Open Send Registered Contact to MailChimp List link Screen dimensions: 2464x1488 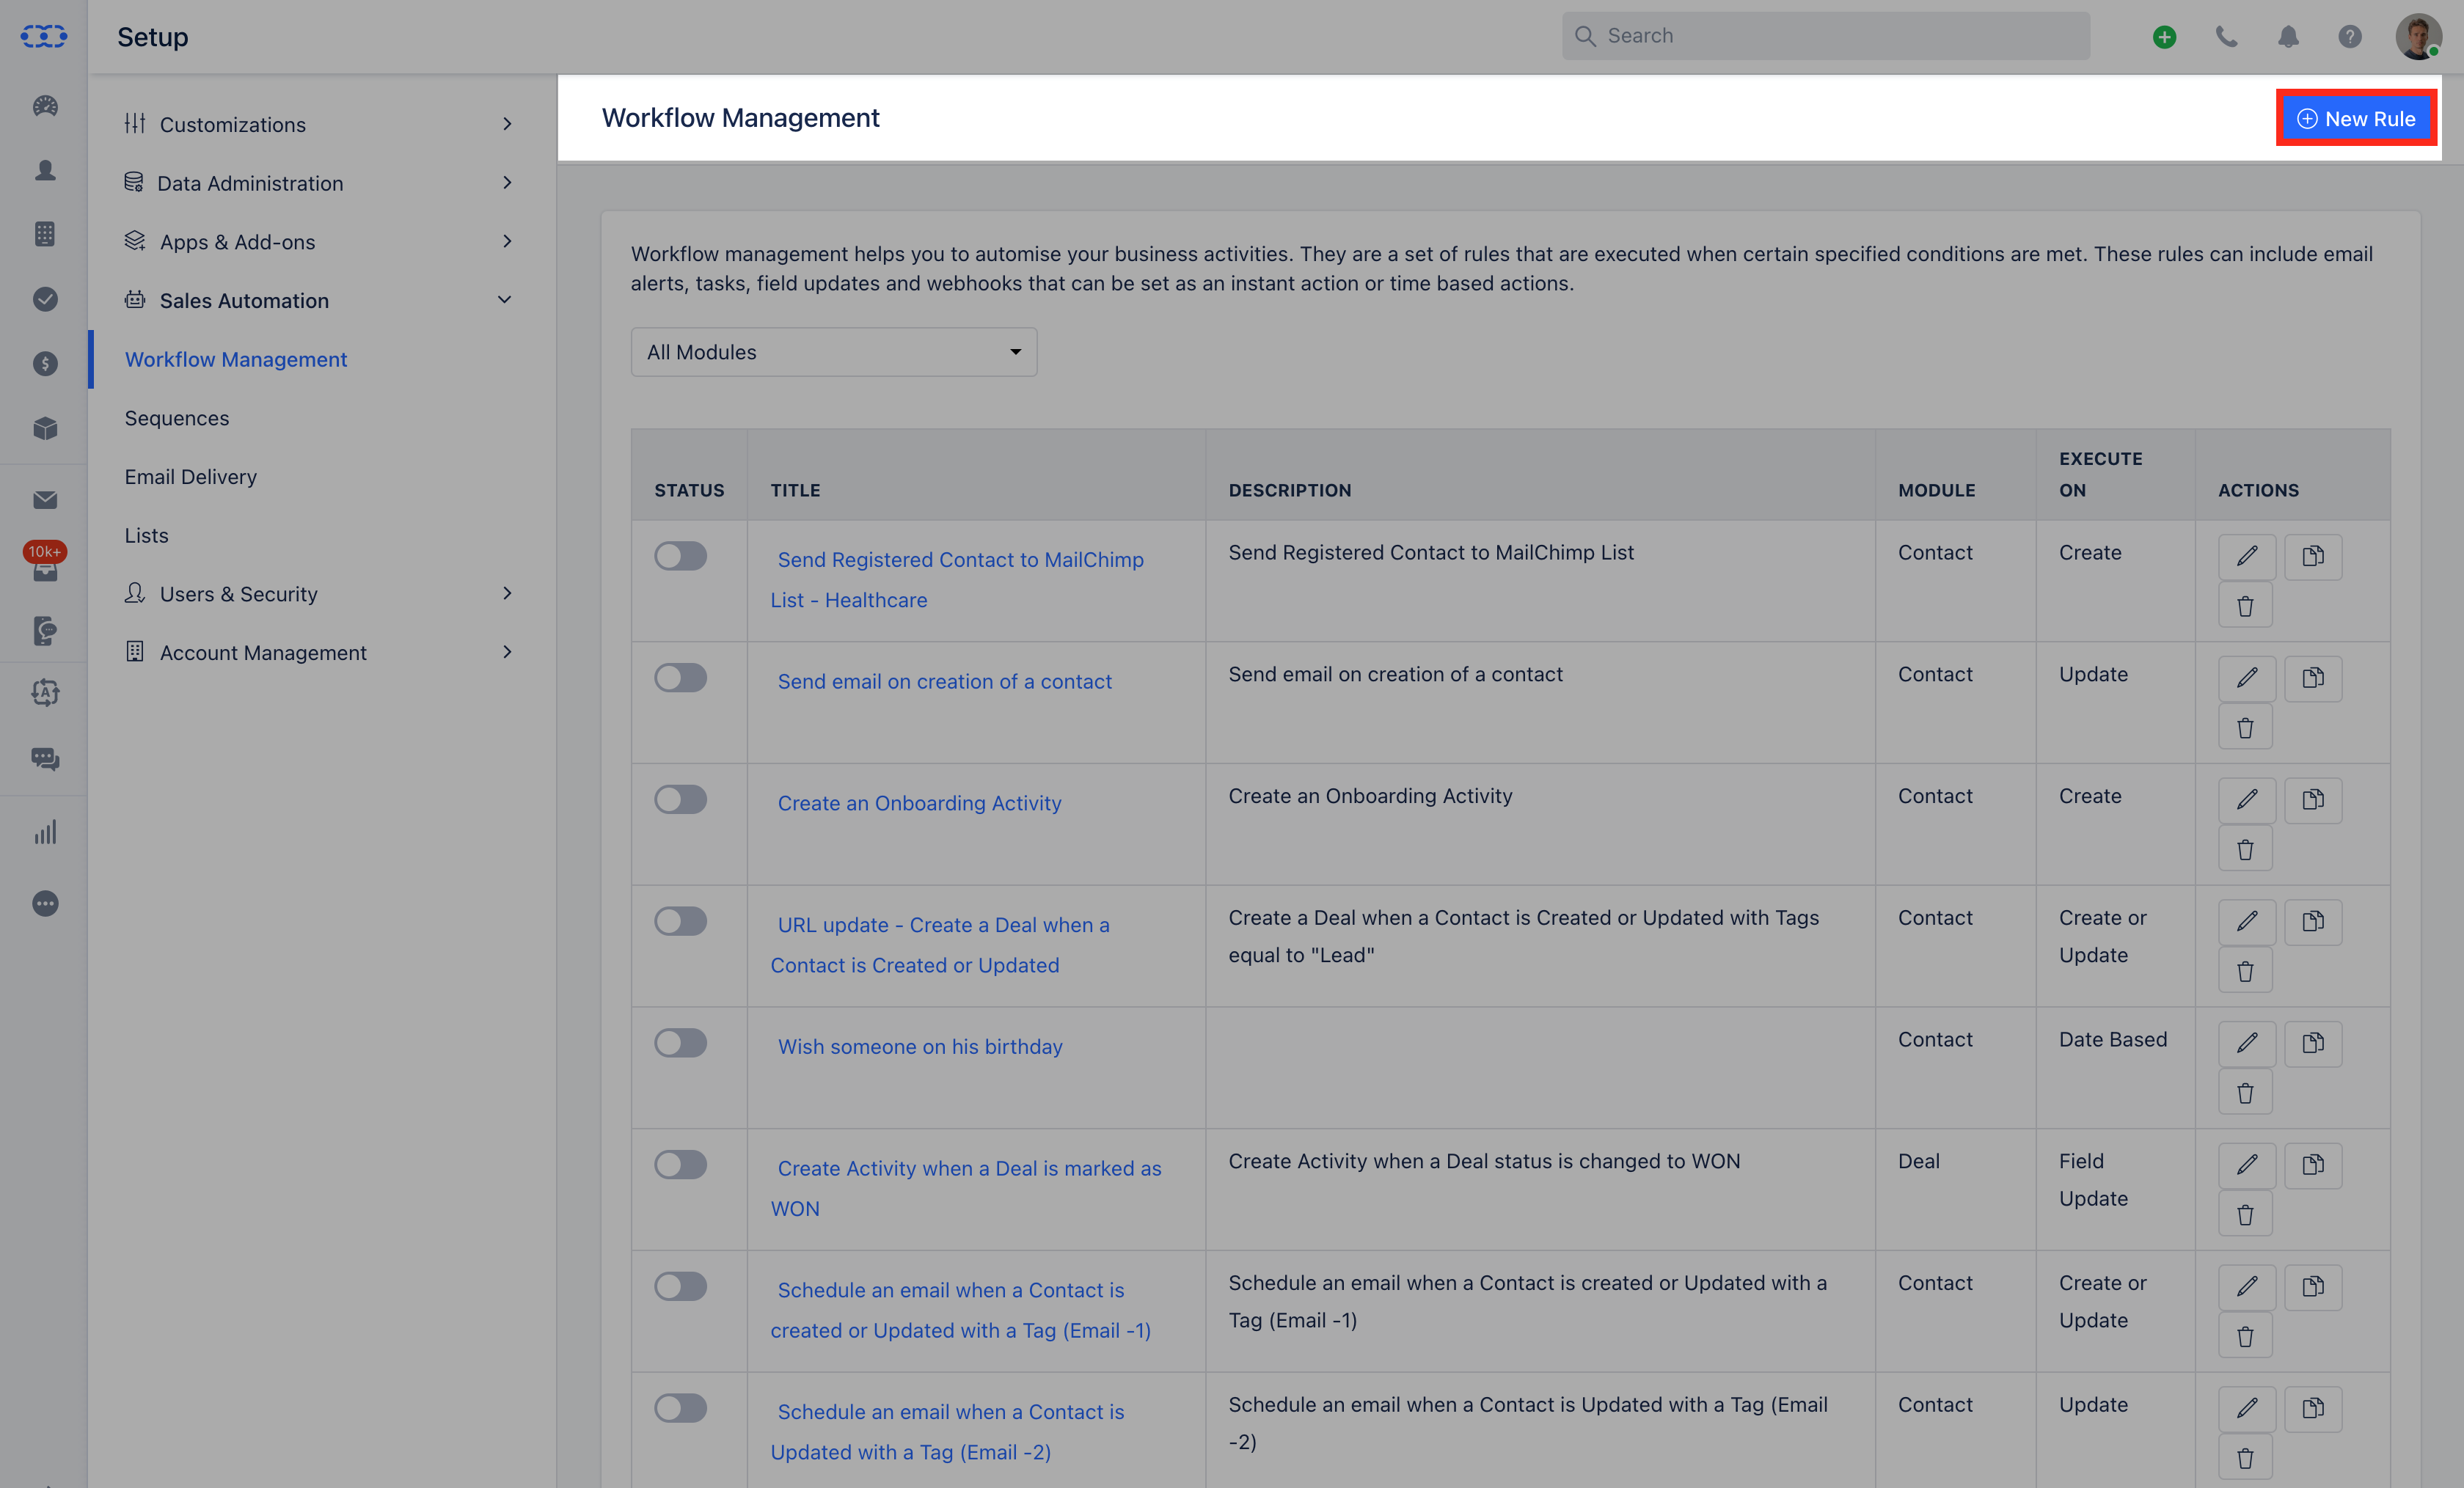[957, 580]
